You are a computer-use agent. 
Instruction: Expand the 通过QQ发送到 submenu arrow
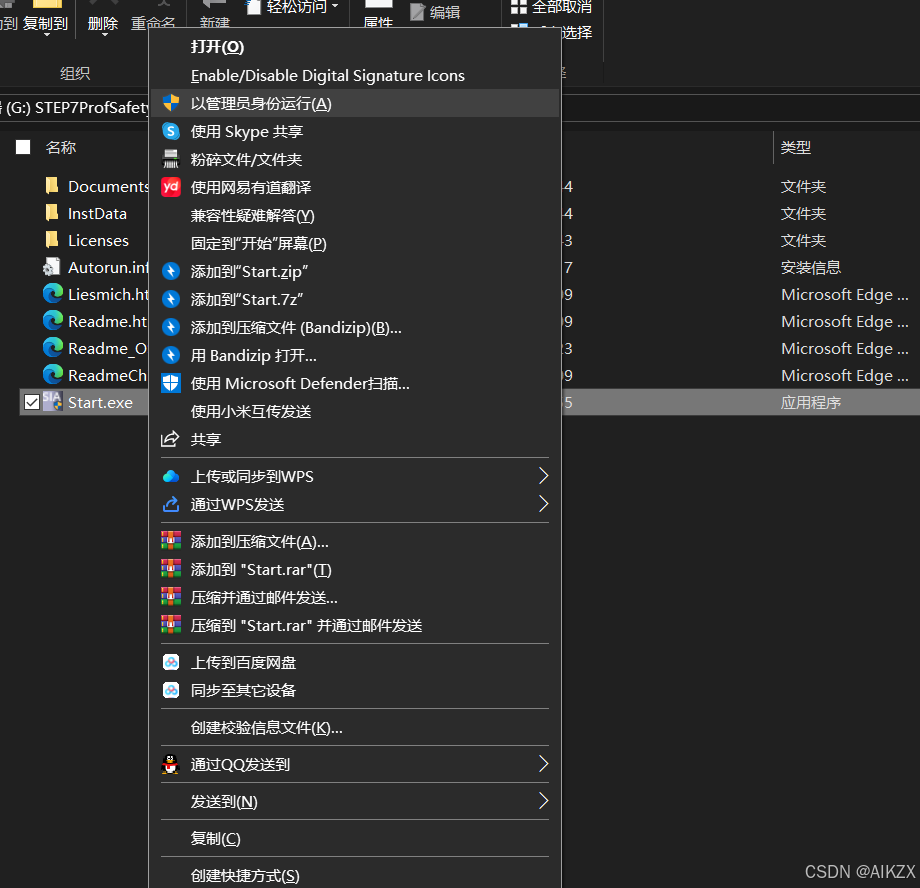click(x=543, y=764)
